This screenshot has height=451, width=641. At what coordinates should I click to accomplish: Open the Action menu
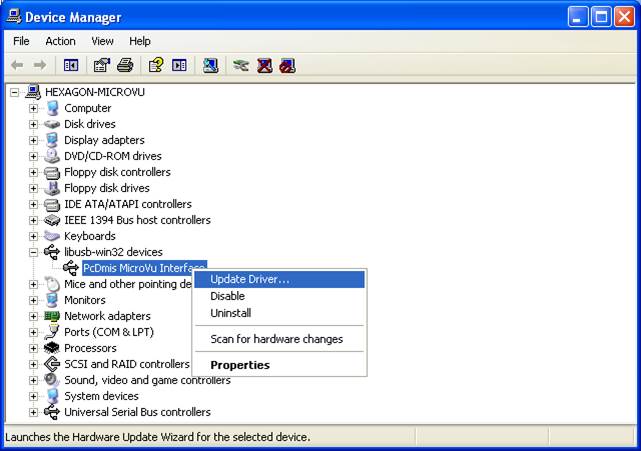[60, 41]
